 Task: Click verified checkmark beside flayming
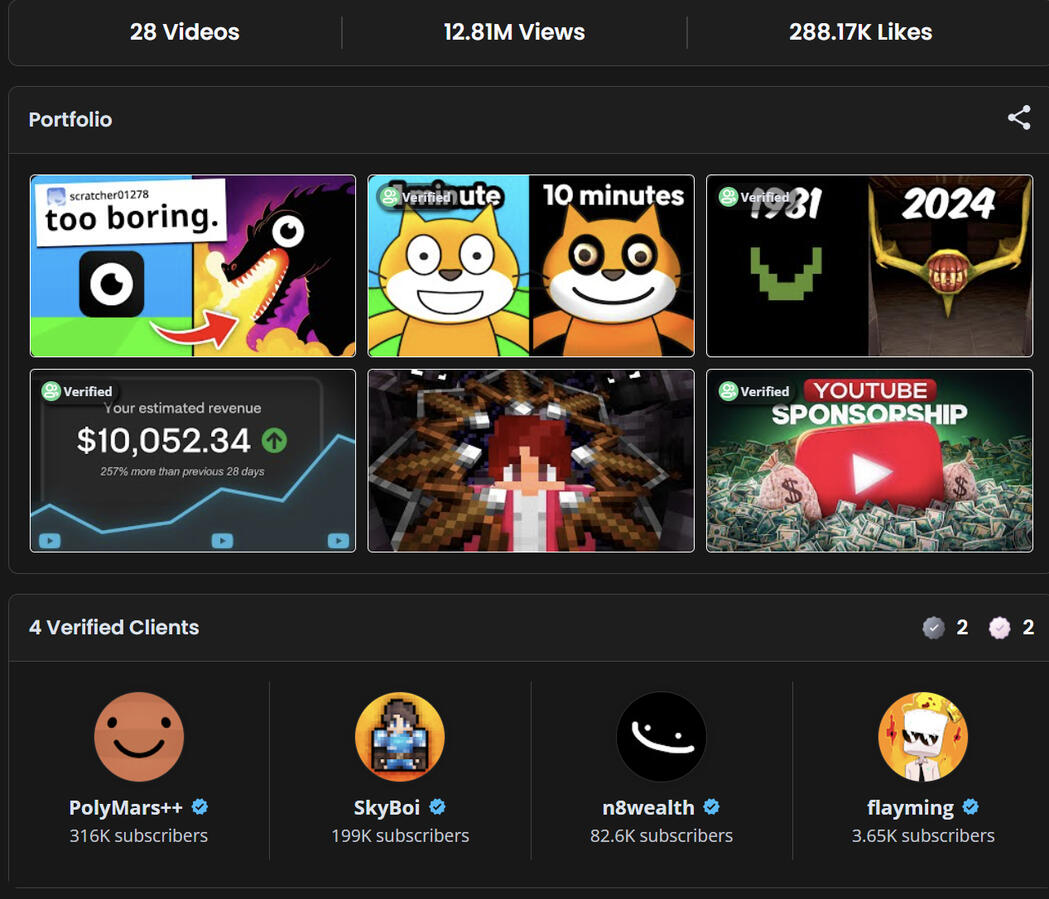(970, 807)
